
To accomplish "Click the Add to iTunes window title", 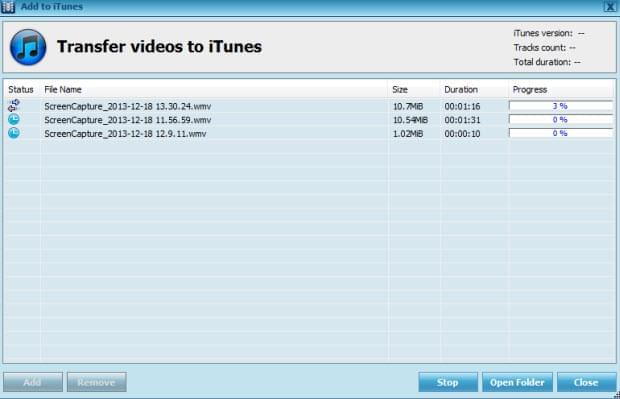I will pyautogui.click(x=52, y=7).
